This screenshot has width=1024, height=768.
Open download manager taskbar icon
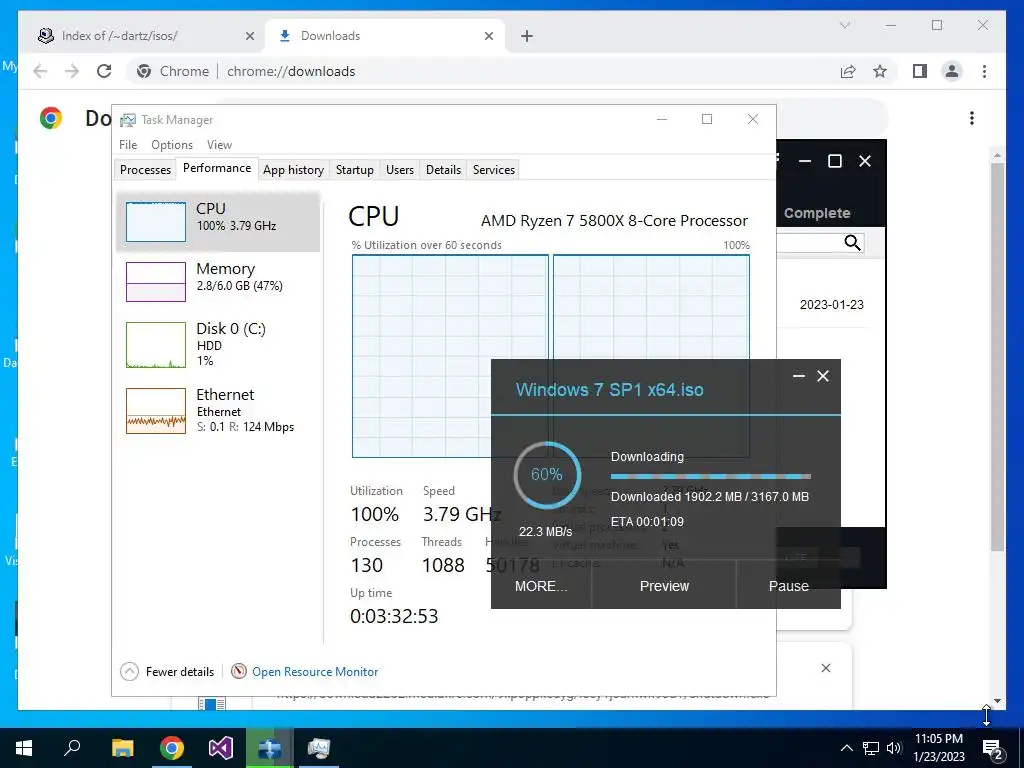click(x=270, y=748)
